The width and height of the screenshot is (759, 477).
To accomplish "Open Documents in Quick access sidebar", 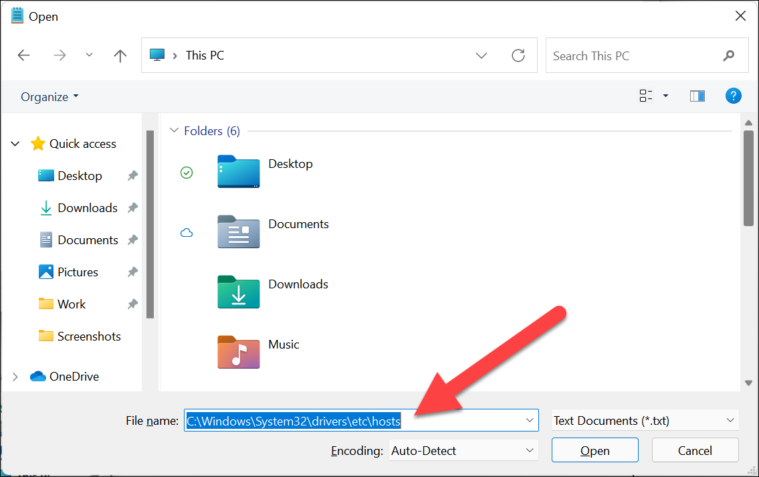I will tap(88, 240).
